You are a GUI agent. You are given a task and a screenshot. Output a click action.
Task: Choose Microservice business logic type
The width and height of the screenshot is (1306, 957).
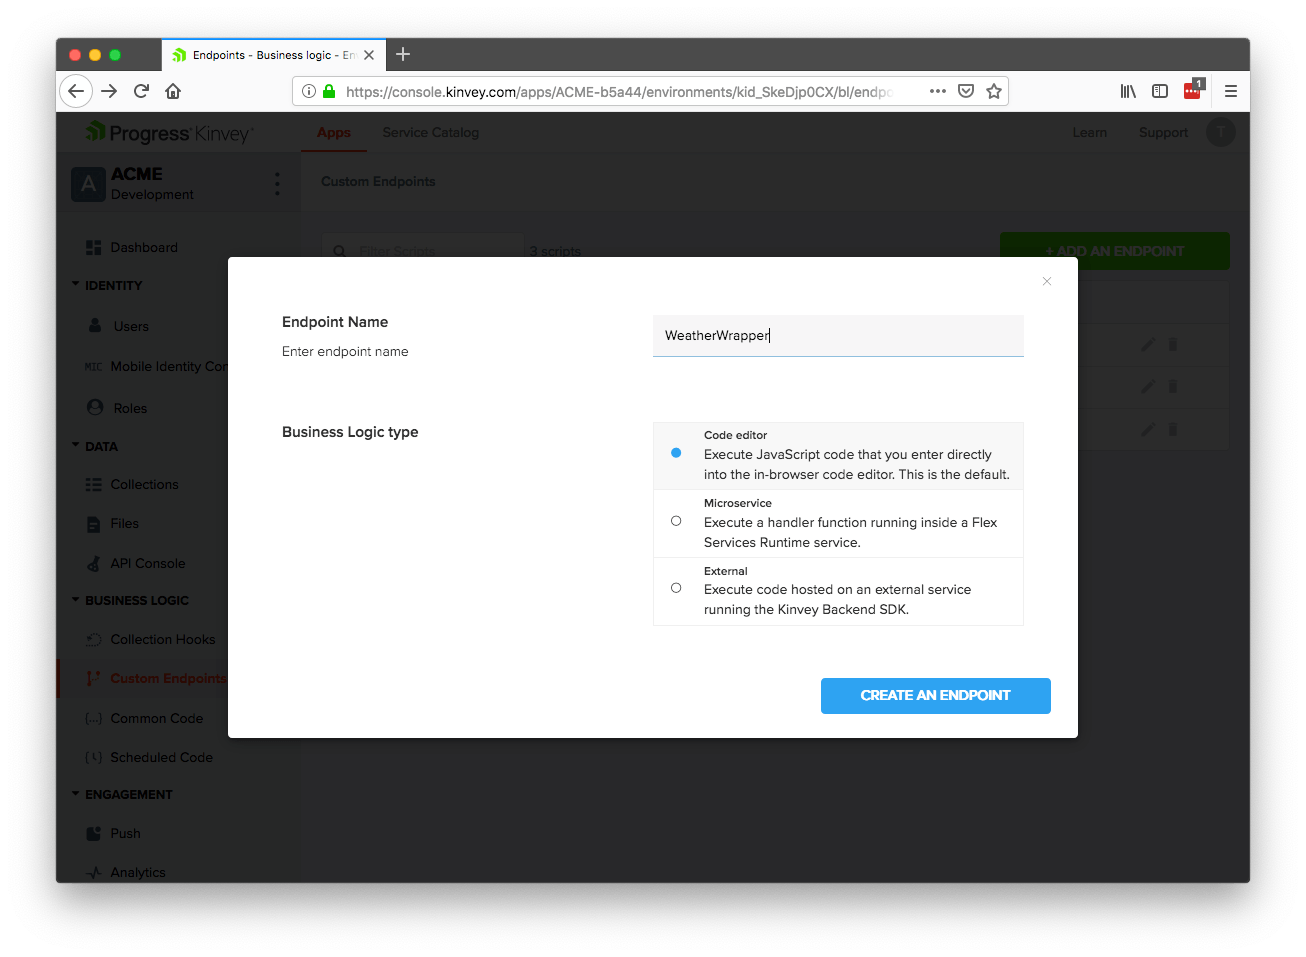(x=676, y=521)
